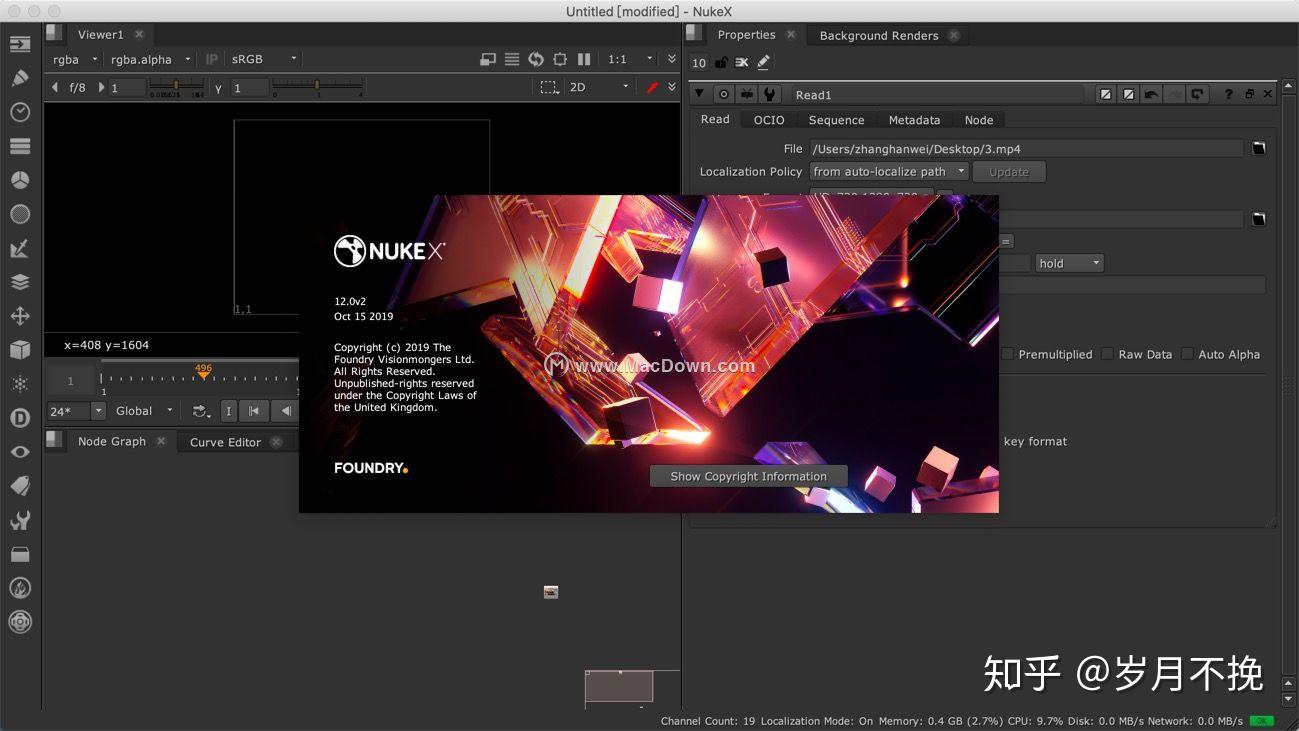Click the timeline frame 496 marker

204,372
